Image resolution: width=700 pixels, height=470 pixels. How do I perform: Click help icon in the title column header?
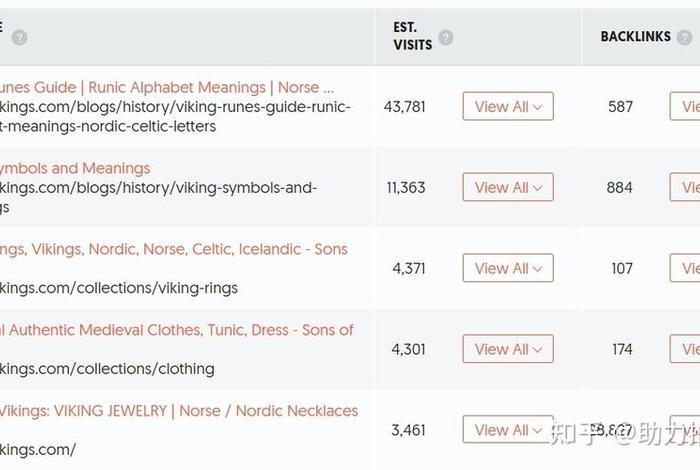[19, 37]
